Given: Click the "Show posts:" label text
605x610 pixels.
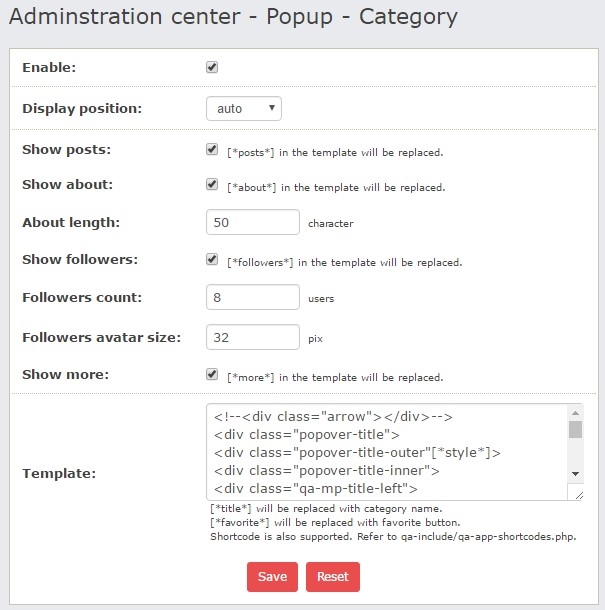Looking at the screenshot, I should click(66, 150).
